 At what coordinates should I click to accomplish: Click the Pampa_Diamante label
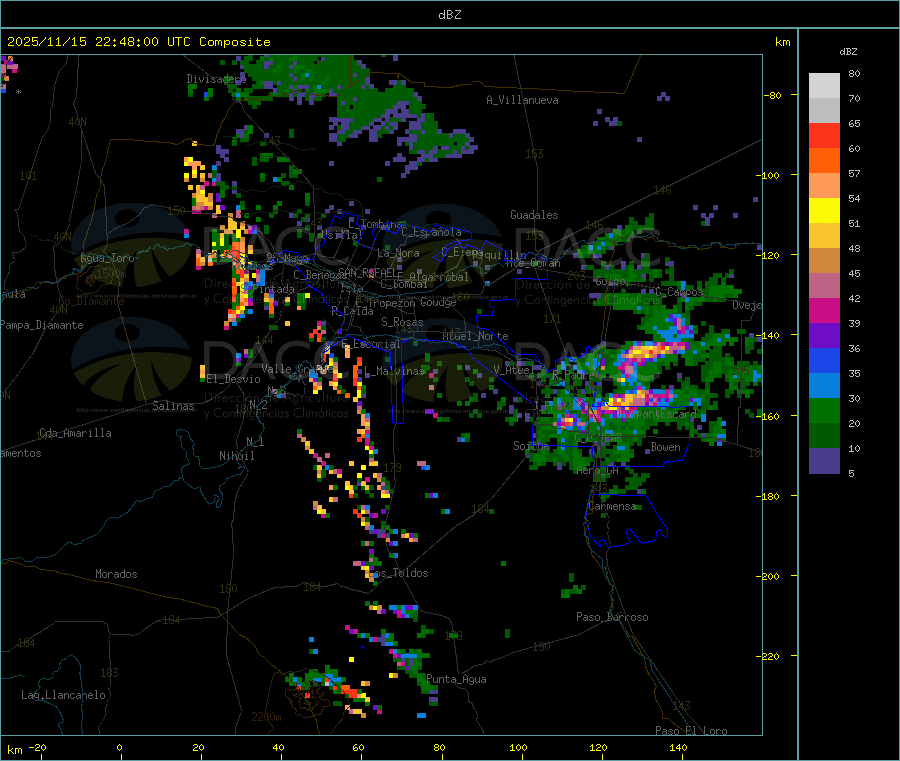pos(42,325)
